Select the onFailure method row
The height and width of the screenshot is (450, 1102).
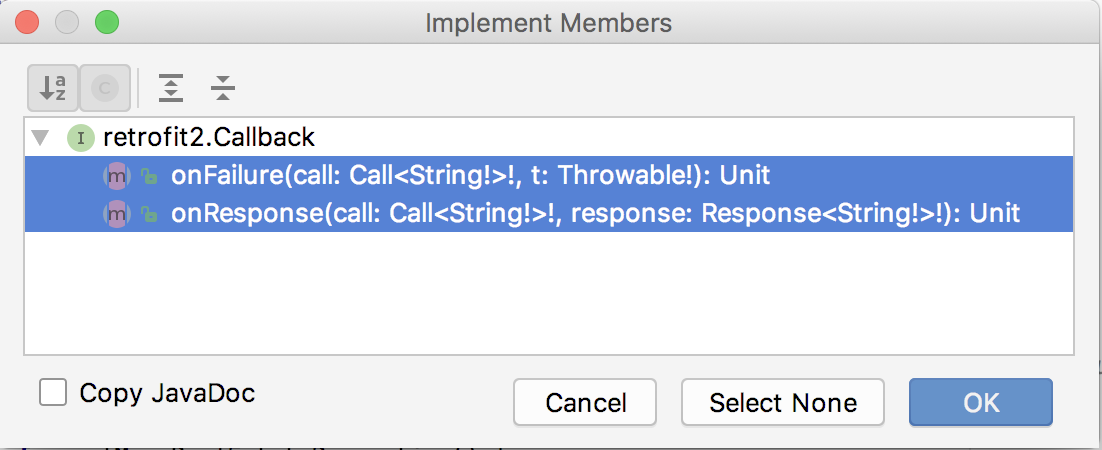(470, 176)
